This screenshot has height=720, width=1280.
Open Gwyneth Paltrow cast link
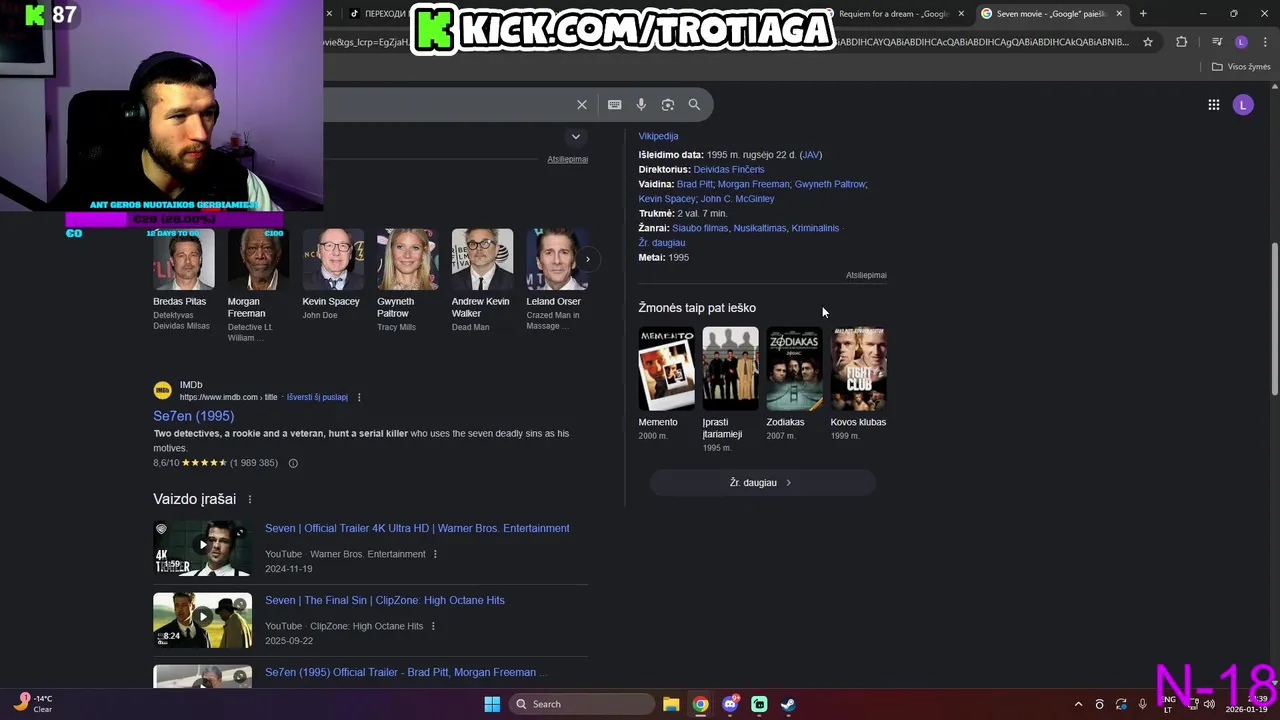pyautogui.click(x=830, y=184)
